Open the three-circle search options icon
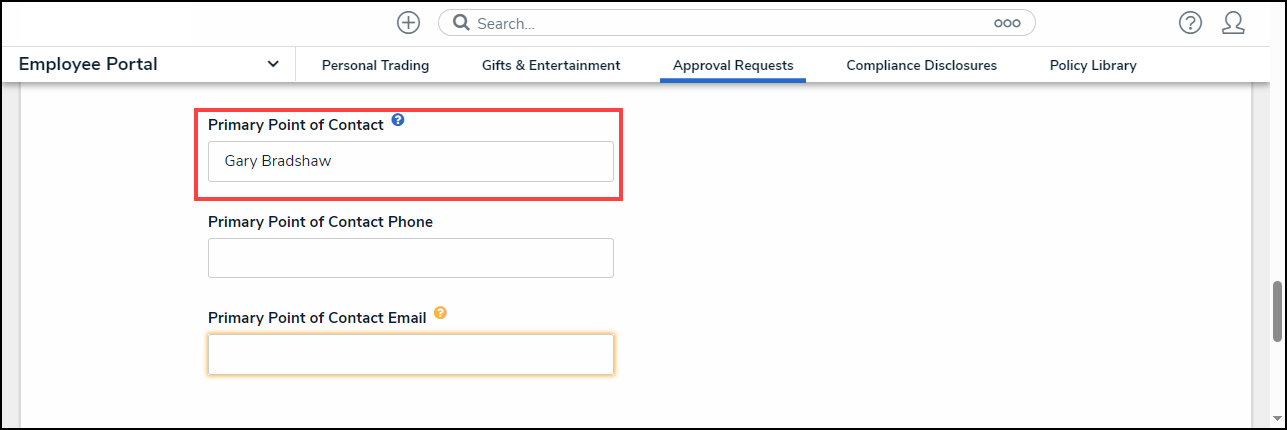The image size is (1287, 430). (1007, 23)
